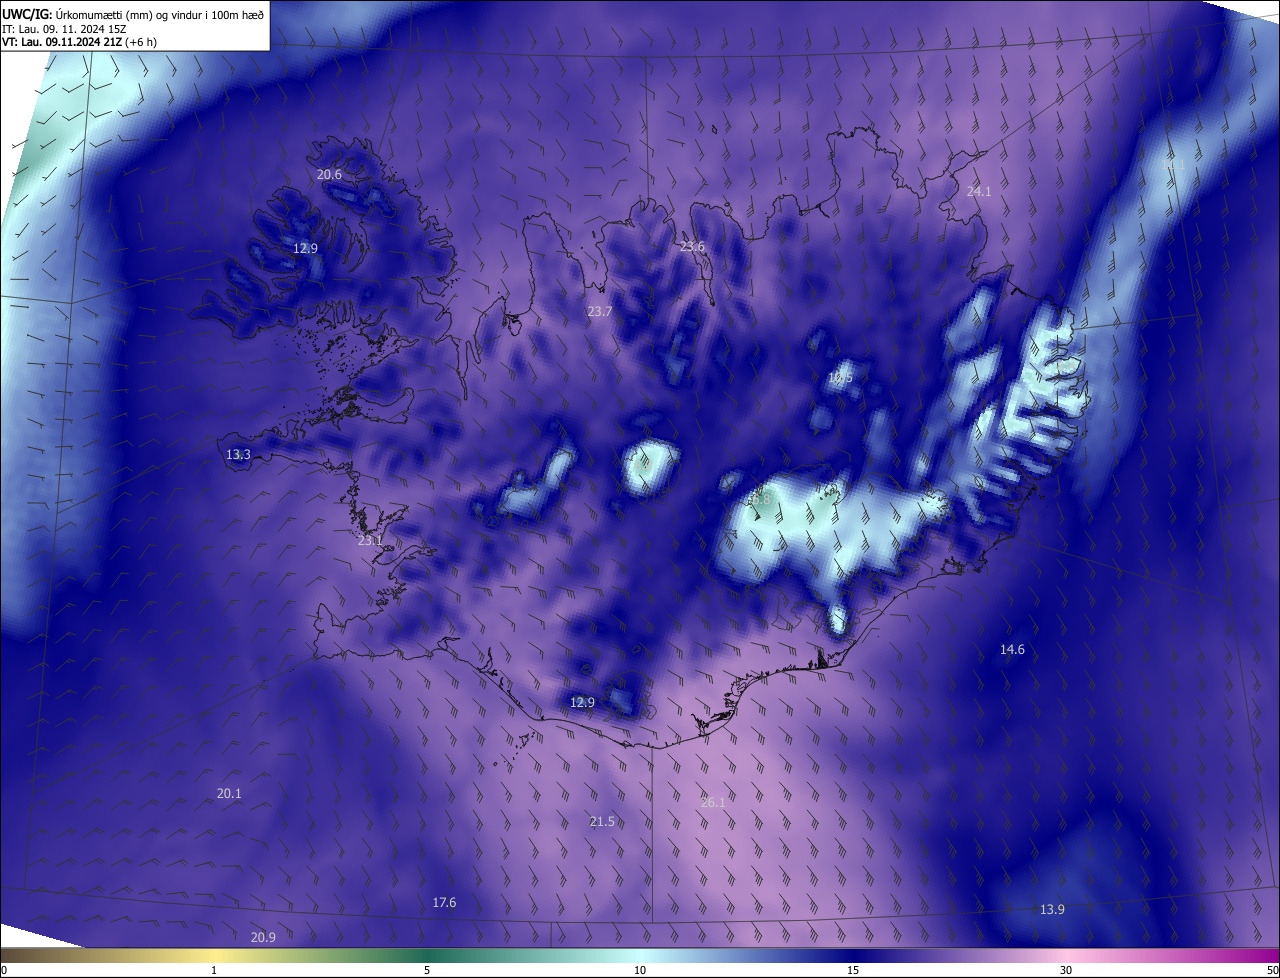Click the 17.6 value near the bottom edge
This screenshot has height=978, width=1280.
[444, 903]
